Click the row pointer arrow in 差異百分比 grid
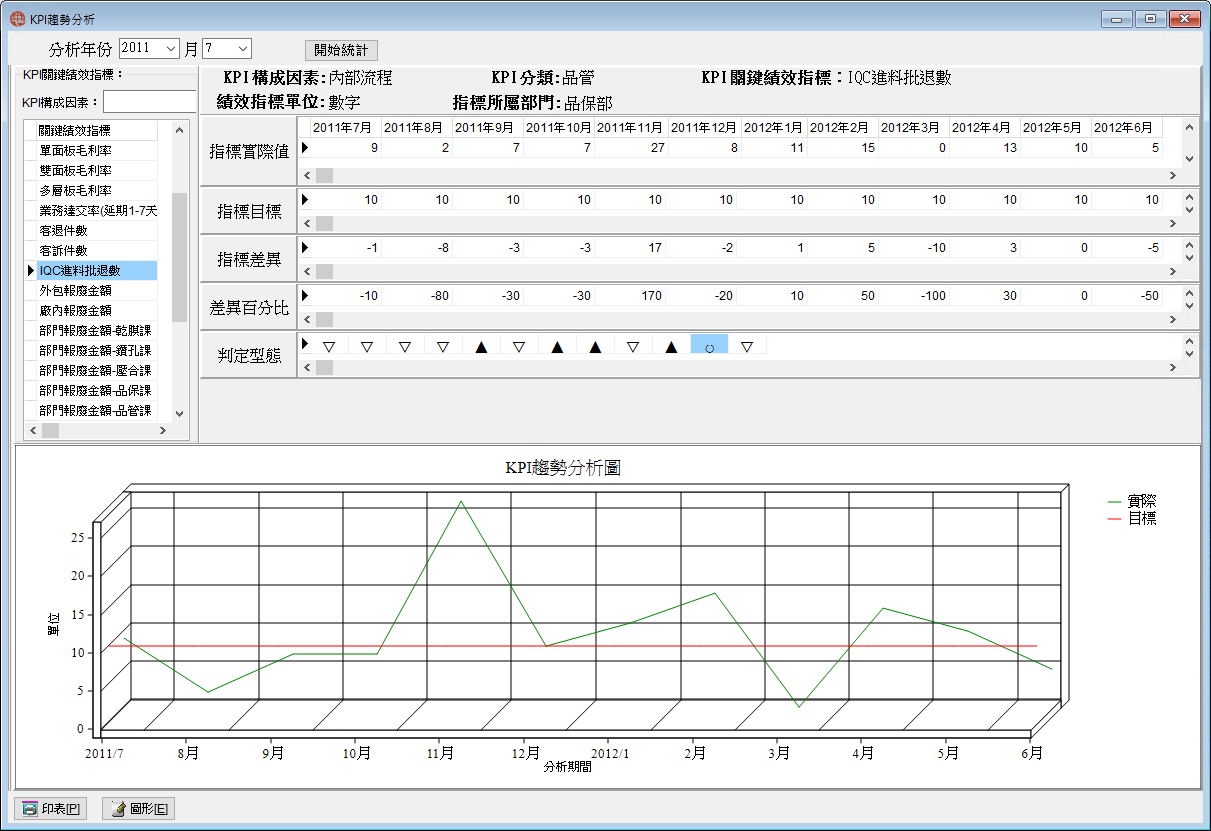The image size is (1211, 831). pyautogui.click(x=305, y=295)
